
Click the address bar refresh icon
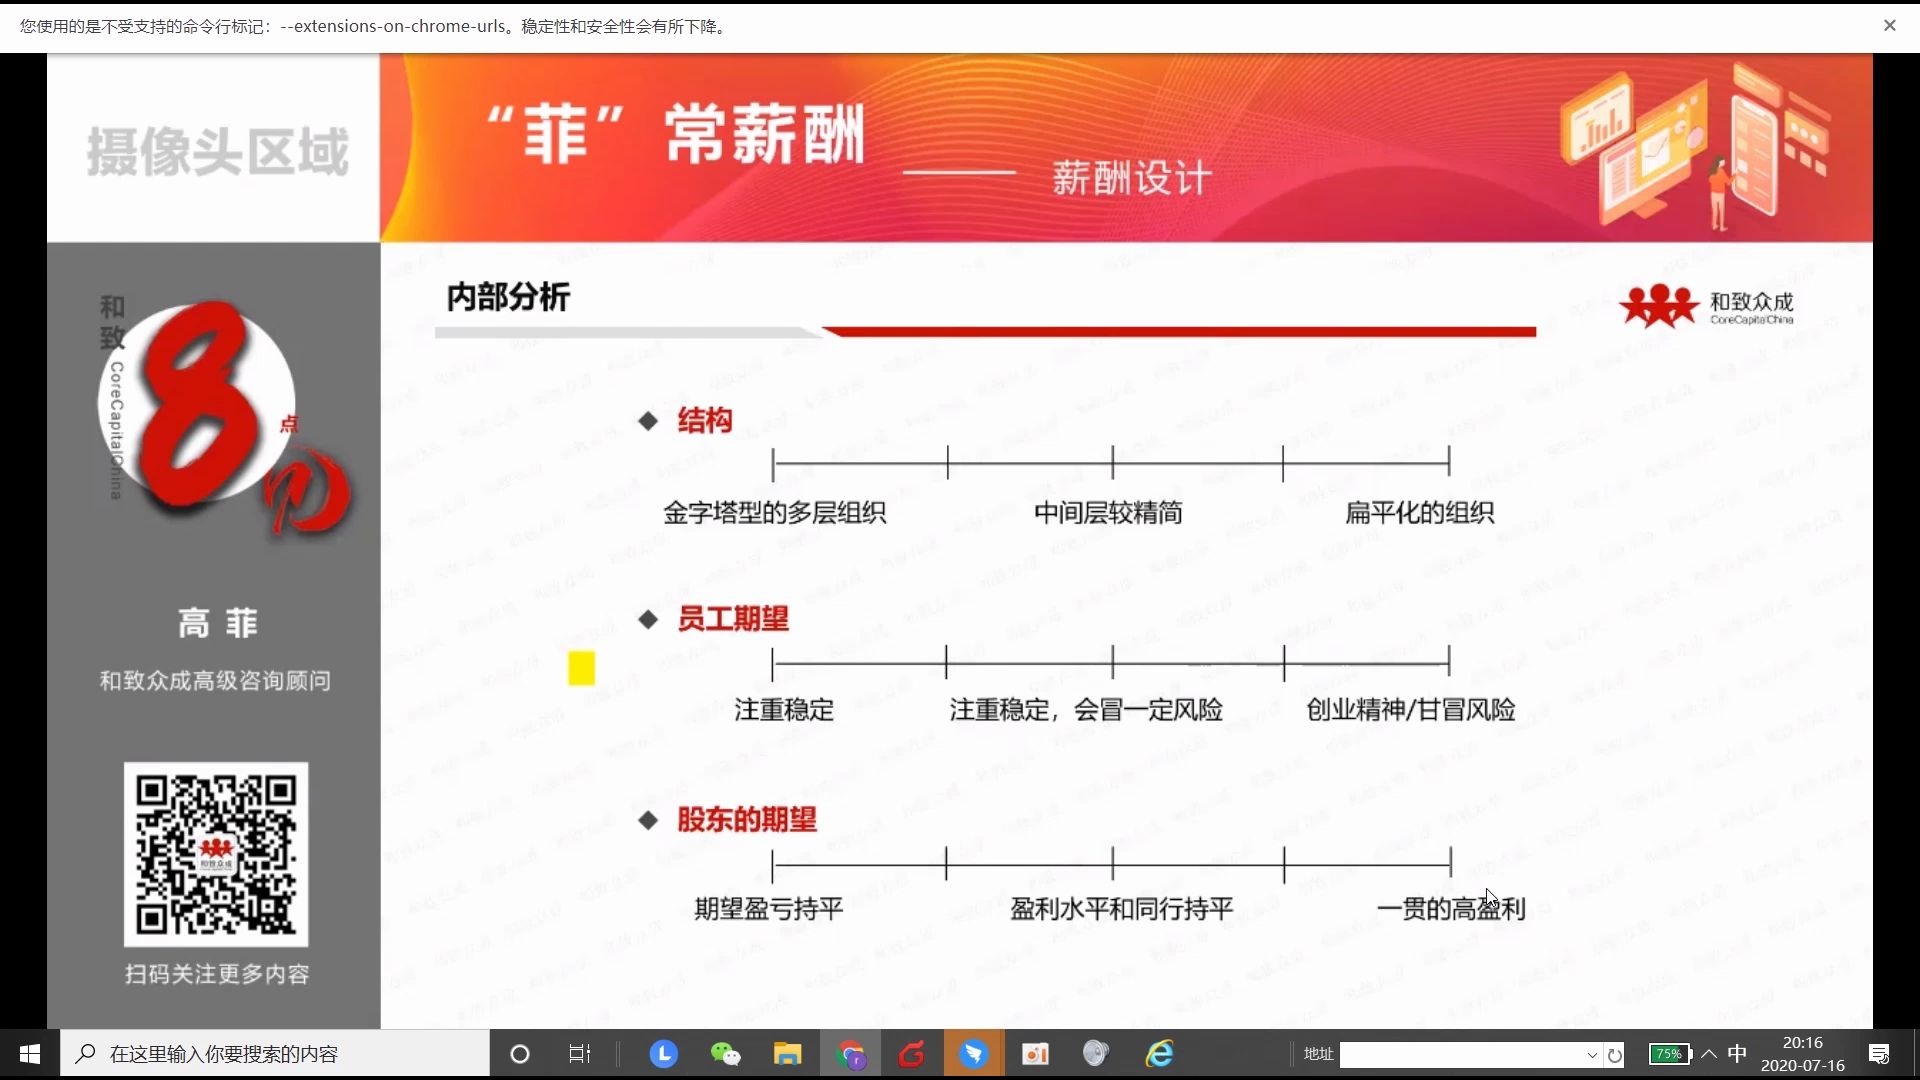[1615, 1055]
